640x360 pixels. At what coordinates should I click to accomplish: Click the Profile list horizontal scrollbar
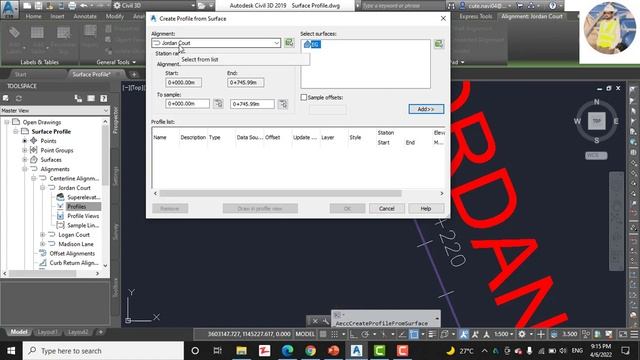(280, 193)
